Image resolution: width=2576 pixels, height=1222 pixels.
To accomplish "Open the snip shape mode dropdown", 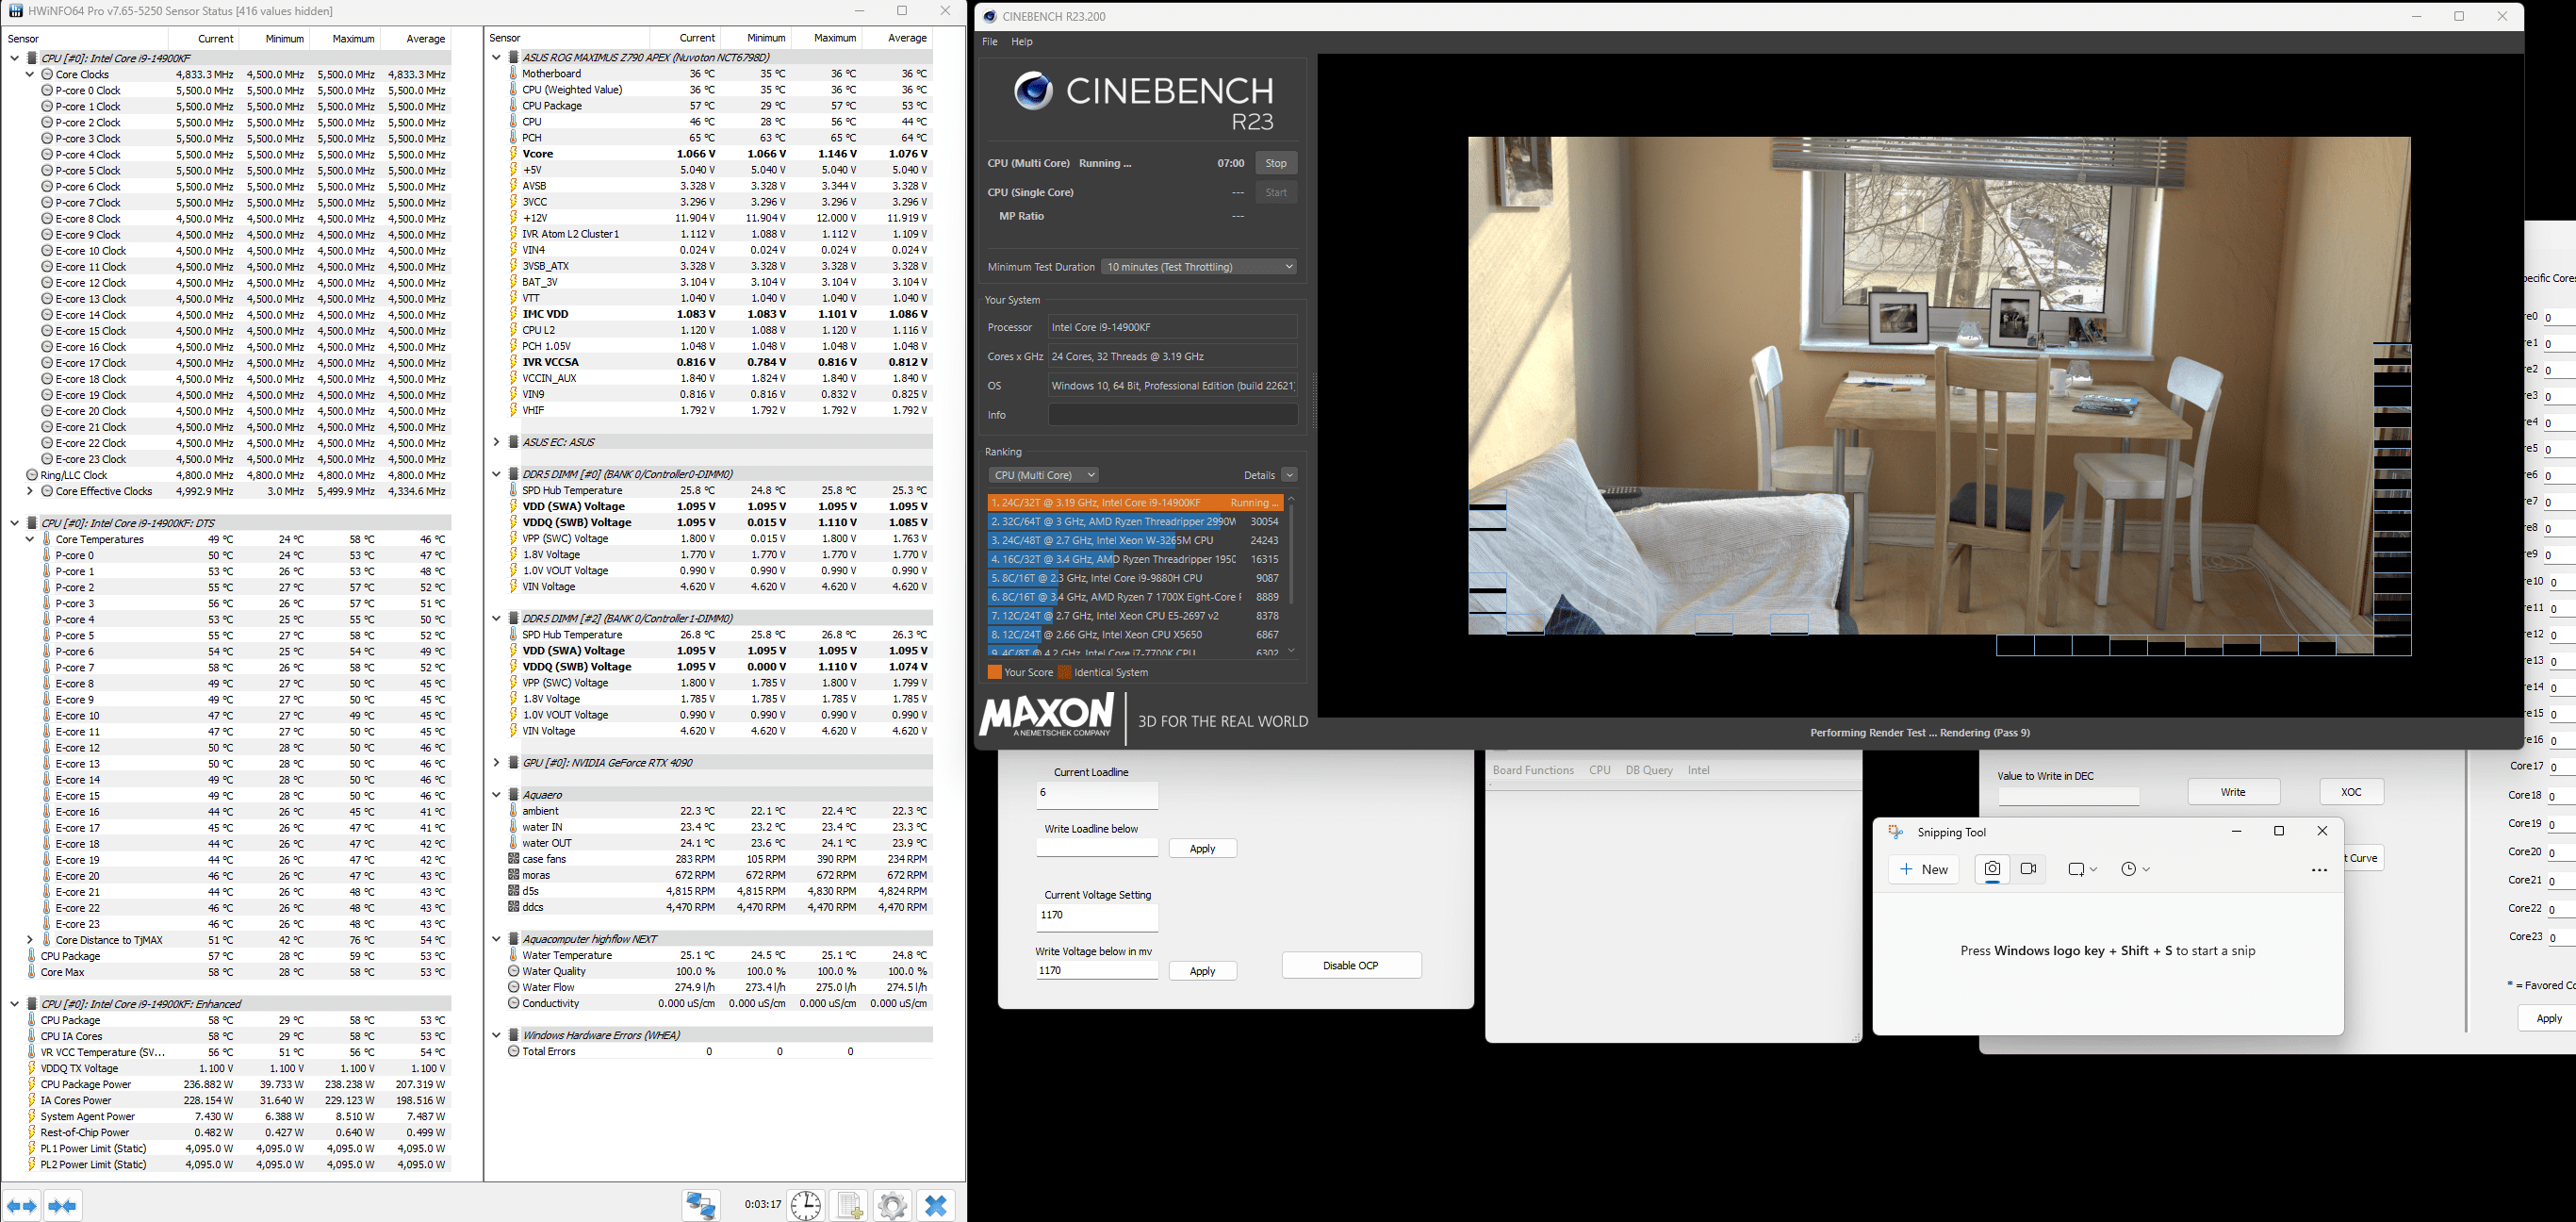I will (2082, 869).
